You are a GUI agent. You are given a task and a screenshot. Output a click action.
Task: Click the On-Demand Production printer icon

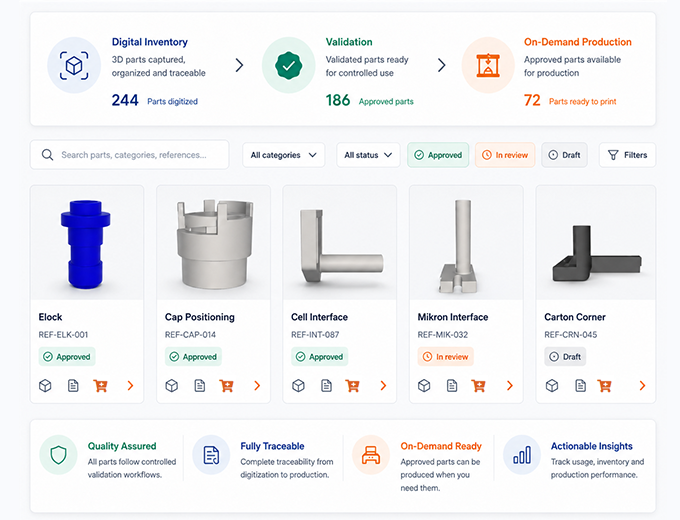488,65
